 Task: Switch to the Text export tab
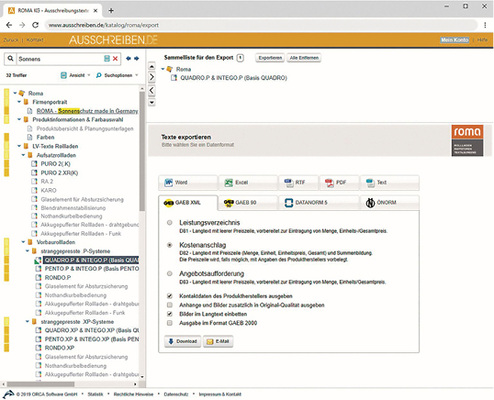390,183
